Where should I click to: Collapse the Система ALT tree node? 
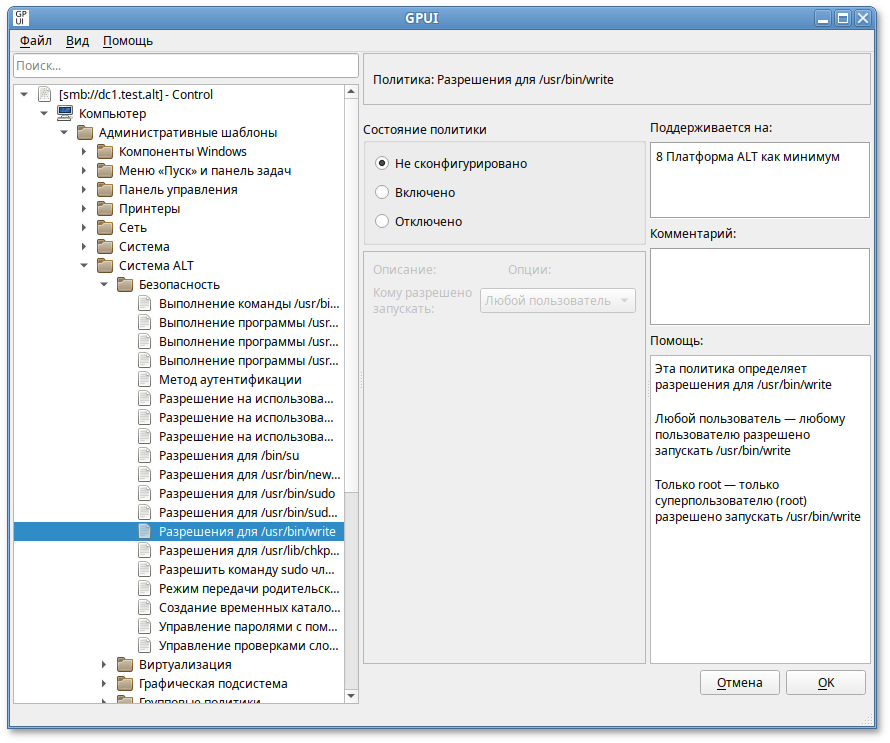pos(84,266)
